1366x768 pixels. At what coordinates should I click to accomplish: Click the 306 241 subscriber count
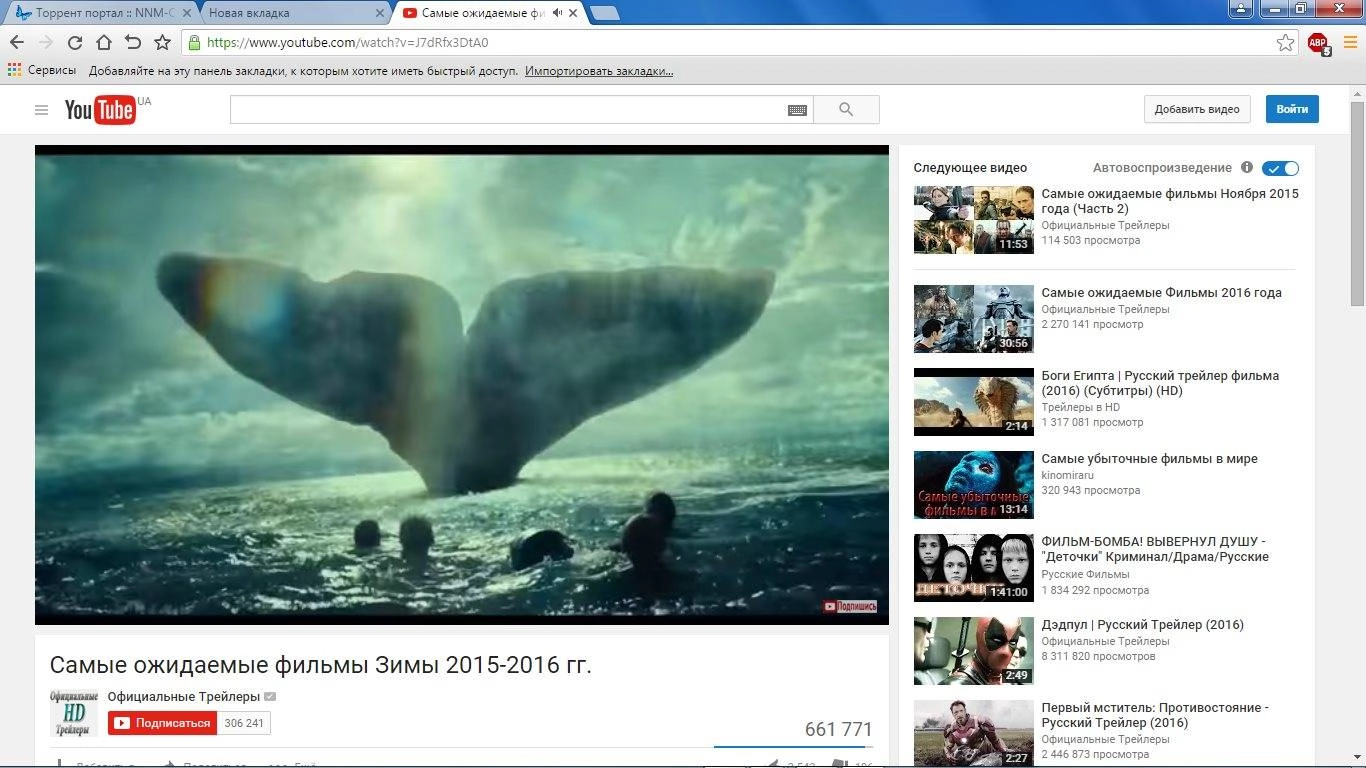click(244, 723)
